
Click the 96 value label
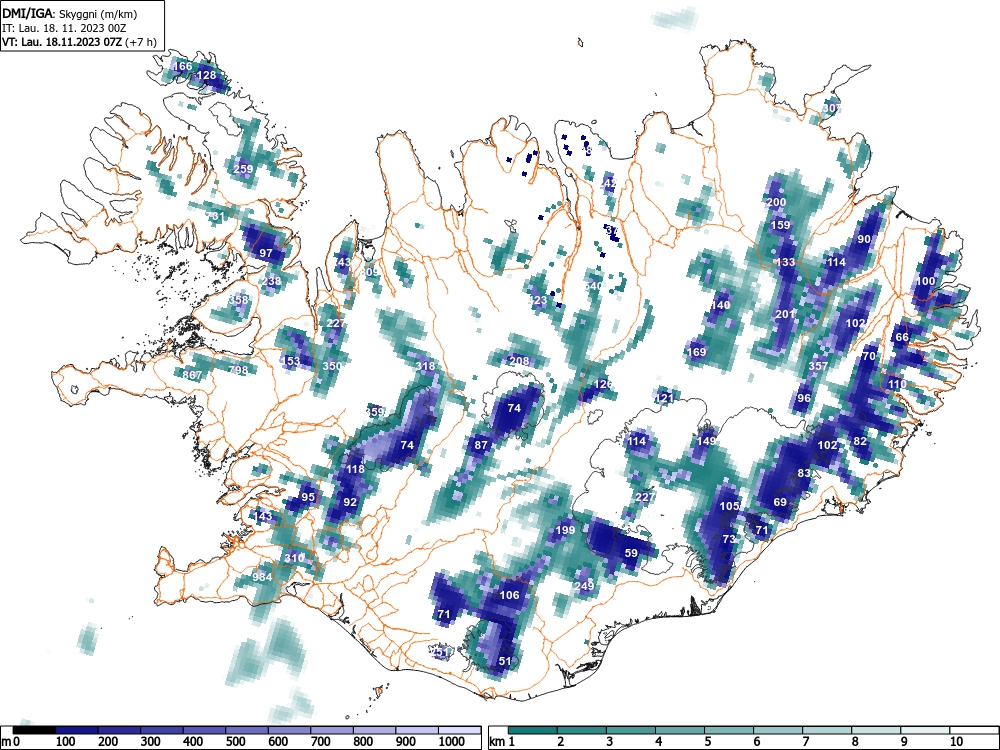[804, 398]
